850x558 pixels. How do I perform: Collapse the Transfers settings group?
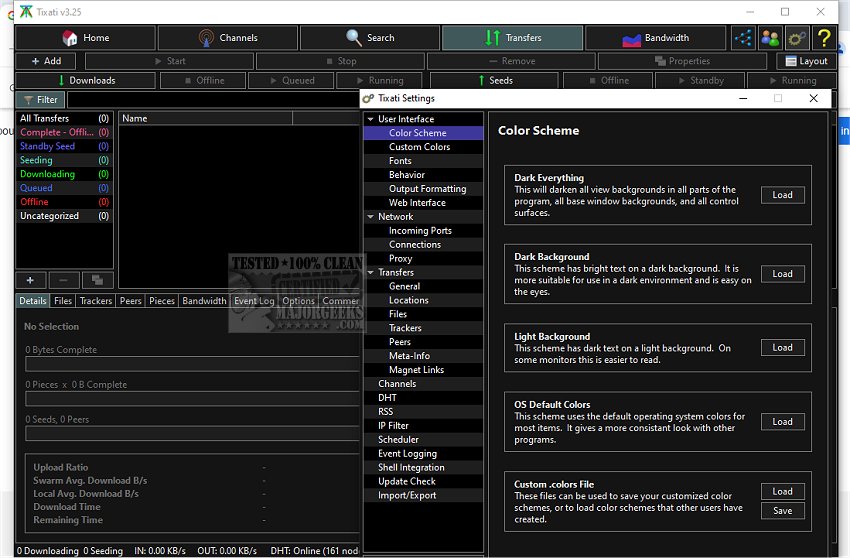(370, 272)
